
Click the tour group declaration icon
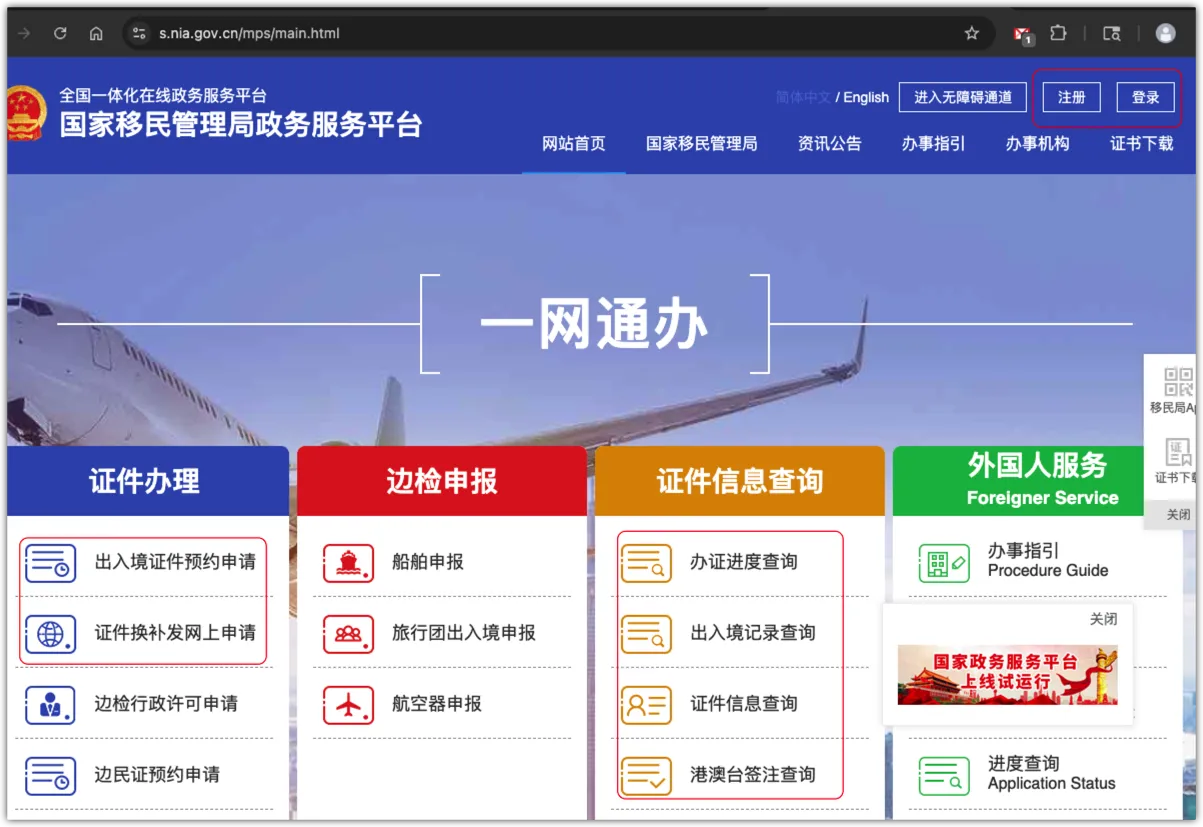click(348, 634)
